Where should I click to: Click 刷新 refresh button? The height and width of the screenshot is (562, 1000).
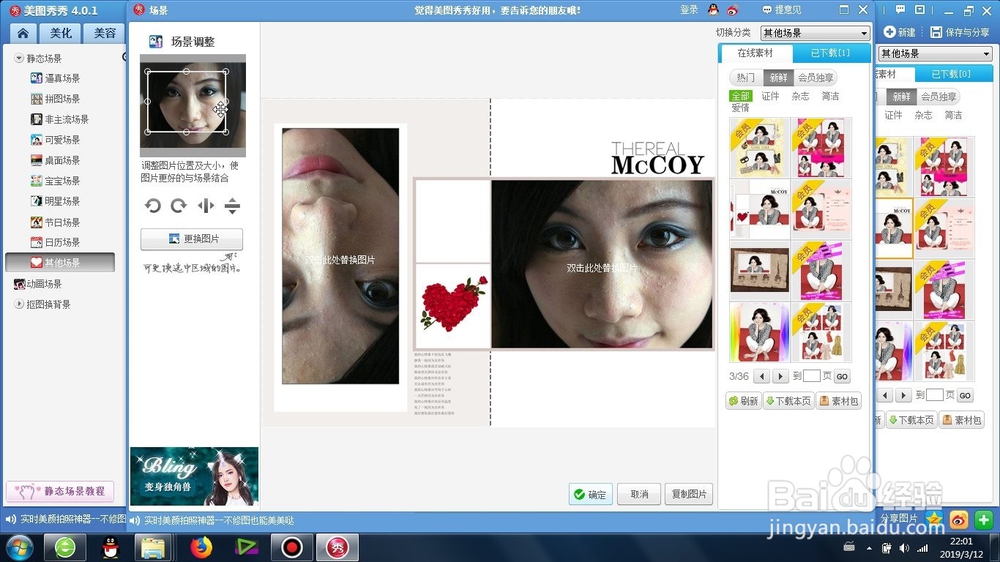tap(744, 401)
